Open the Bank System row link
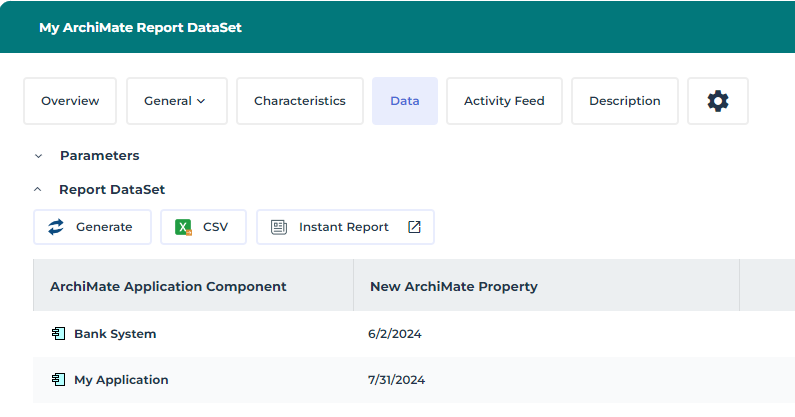The height and width of the screenshot is (417, 795). tap(115, 334)
